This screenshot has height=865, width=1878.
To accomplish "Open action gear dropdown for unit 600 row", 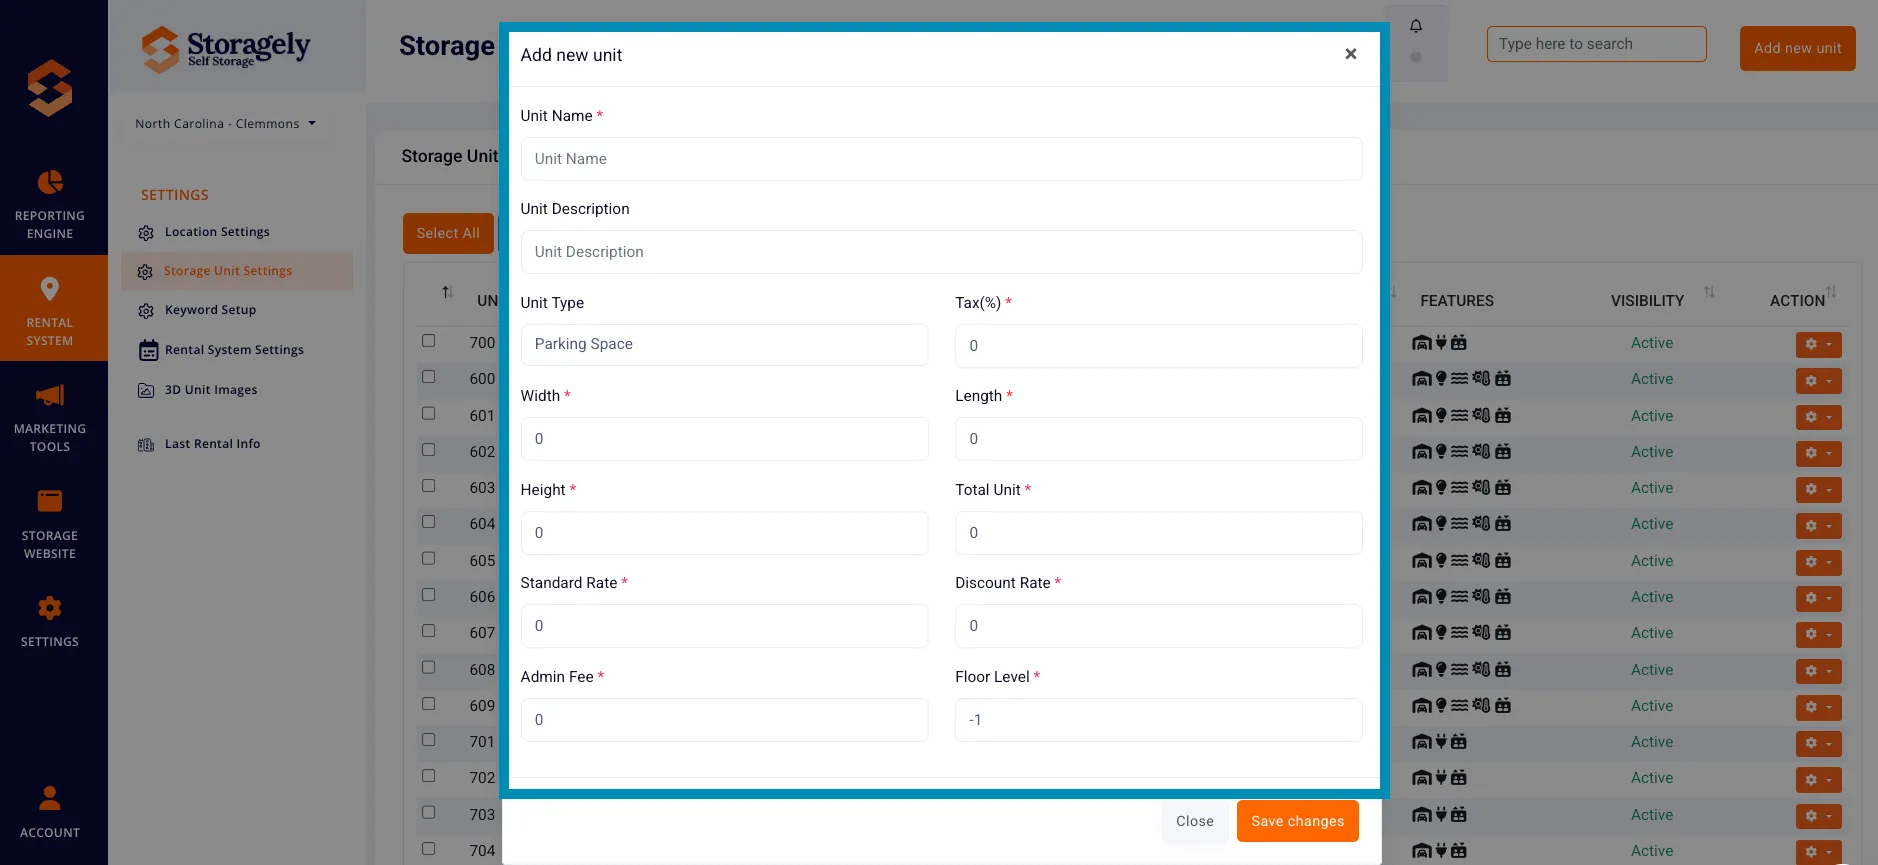I will [x=1818, y=381].
